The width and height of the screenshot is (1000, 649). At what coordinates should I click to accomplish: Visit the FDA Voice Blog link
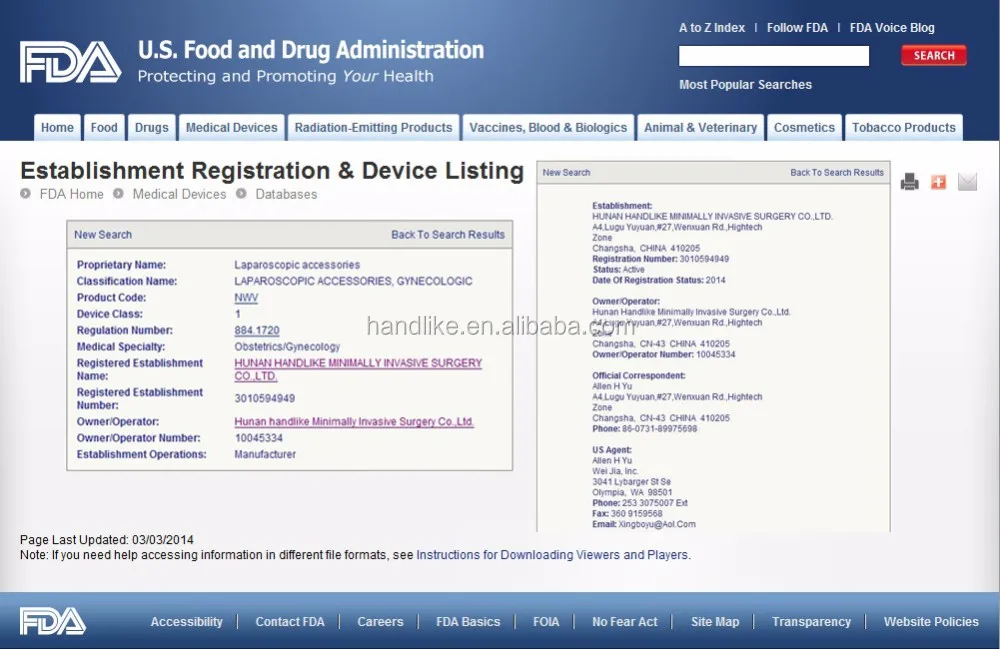click(x=892, y=28)
